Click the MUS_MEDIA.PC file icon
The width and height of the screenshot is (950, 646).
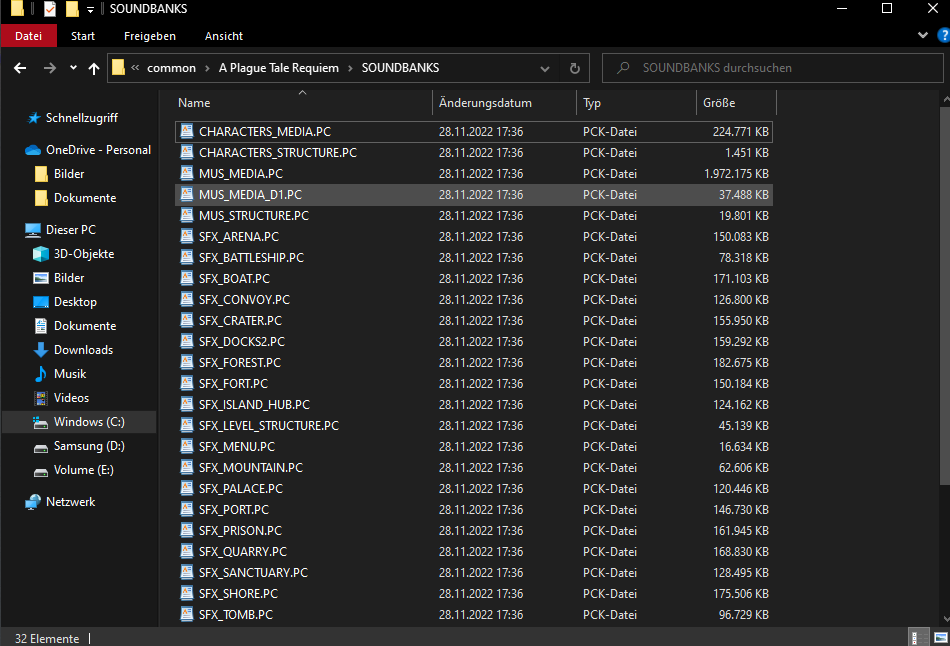(187, 173)
